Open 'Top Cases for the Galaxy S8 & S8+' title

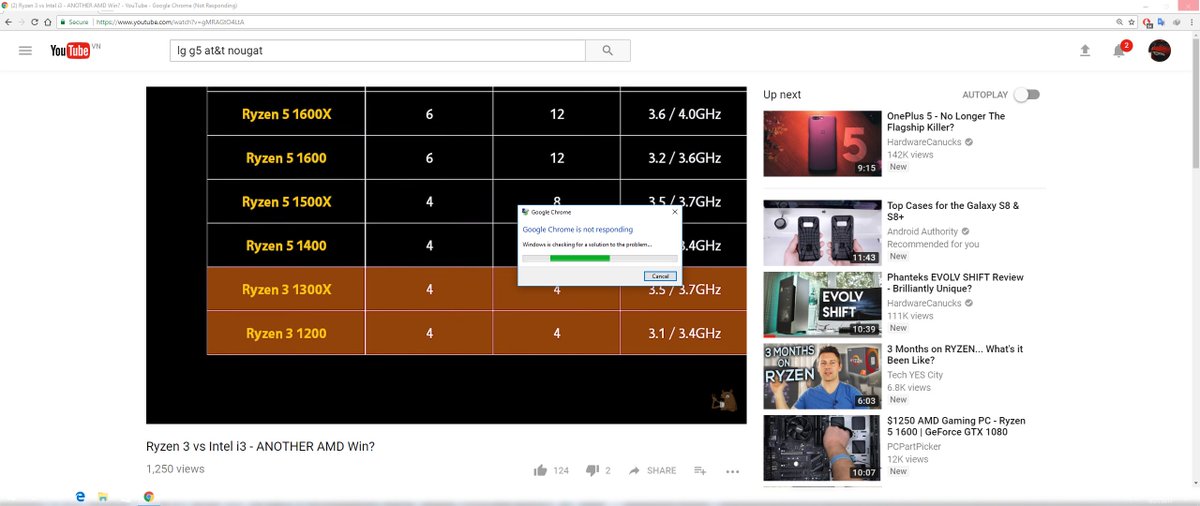pyautogui.click(x=953, y=211)
